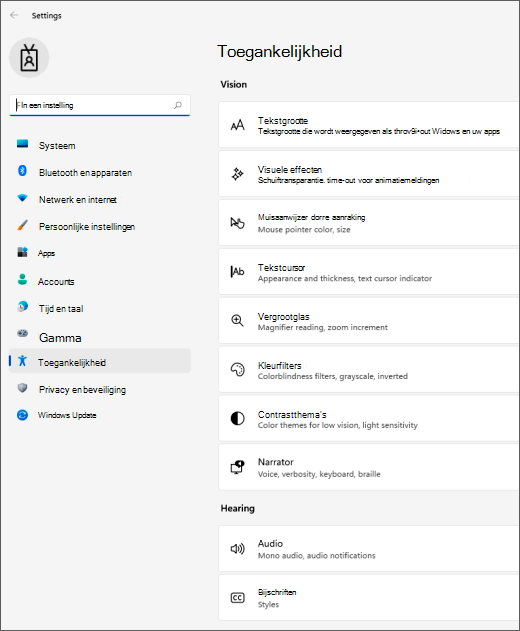
Task: Open Visuele effecten settings
Action: click(x=369, y=174)
